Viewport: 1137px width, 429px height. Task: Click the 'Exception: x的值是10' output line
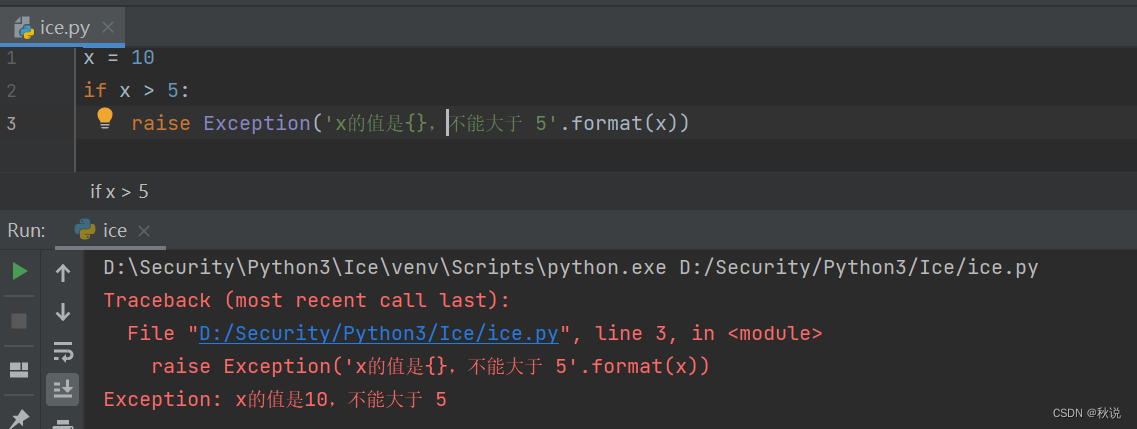point(275,399)
